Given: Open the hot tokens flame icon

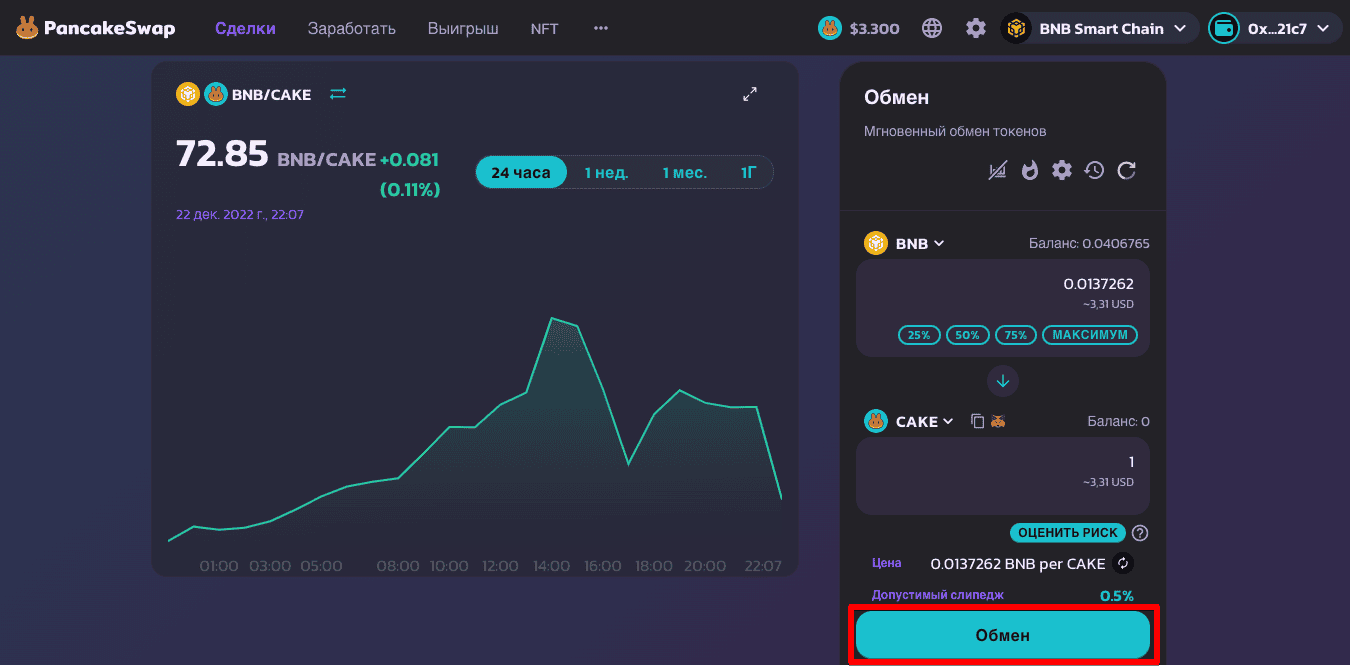Looking at the screenshot, I should click(1030, 171).
